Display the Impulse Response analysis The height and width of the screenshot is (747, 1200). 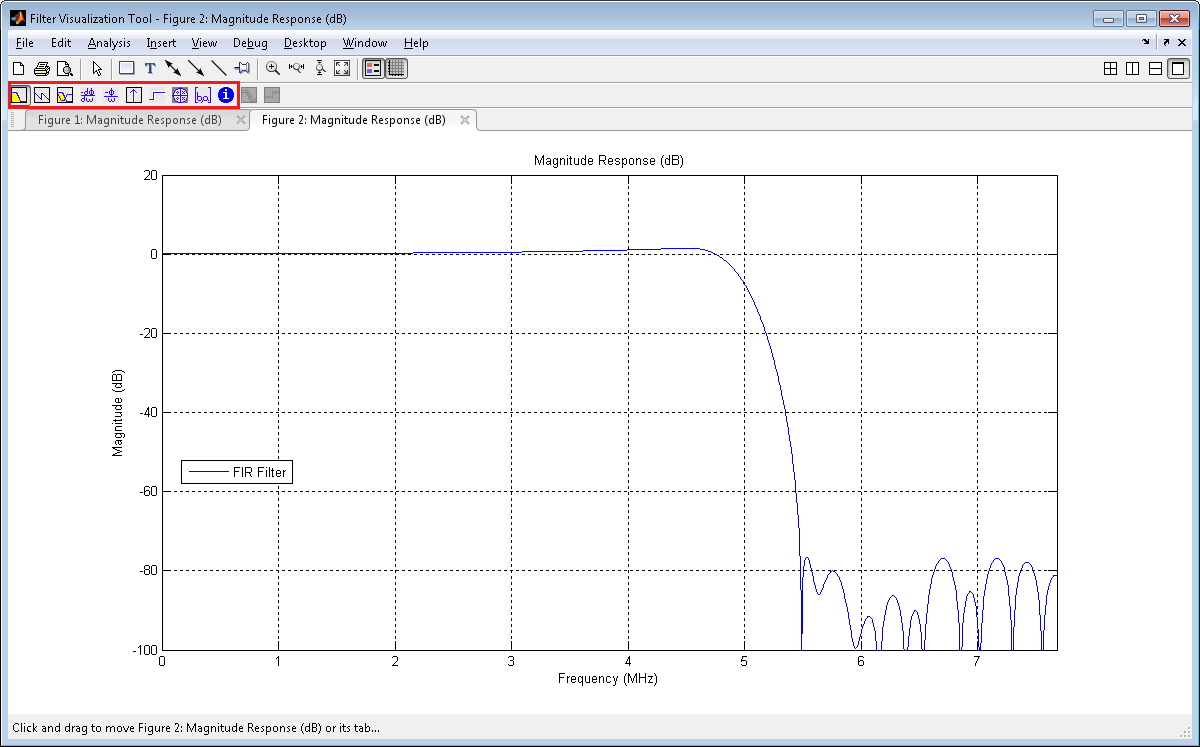tap(134, 96)
